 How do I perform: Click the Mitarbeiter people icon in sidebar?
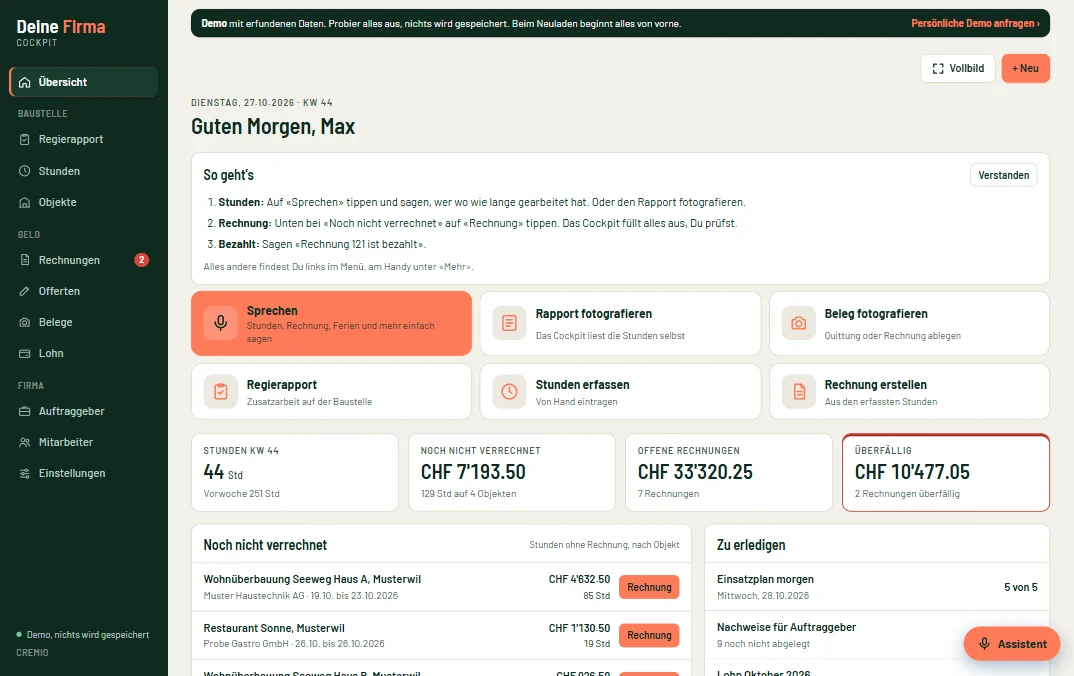click(25, 442)
